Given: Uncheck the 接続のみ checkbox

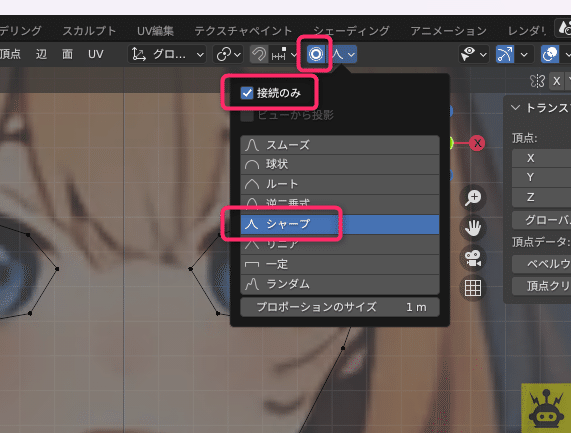Looking at the screenshot, I should coord(247,93).
